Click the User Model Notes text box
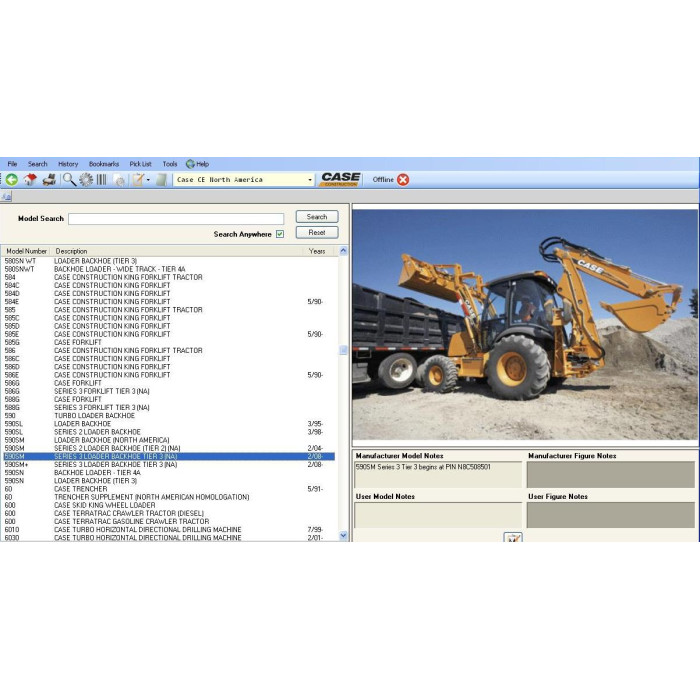Screen dimensions: 700x700 [x=438, y=515]
